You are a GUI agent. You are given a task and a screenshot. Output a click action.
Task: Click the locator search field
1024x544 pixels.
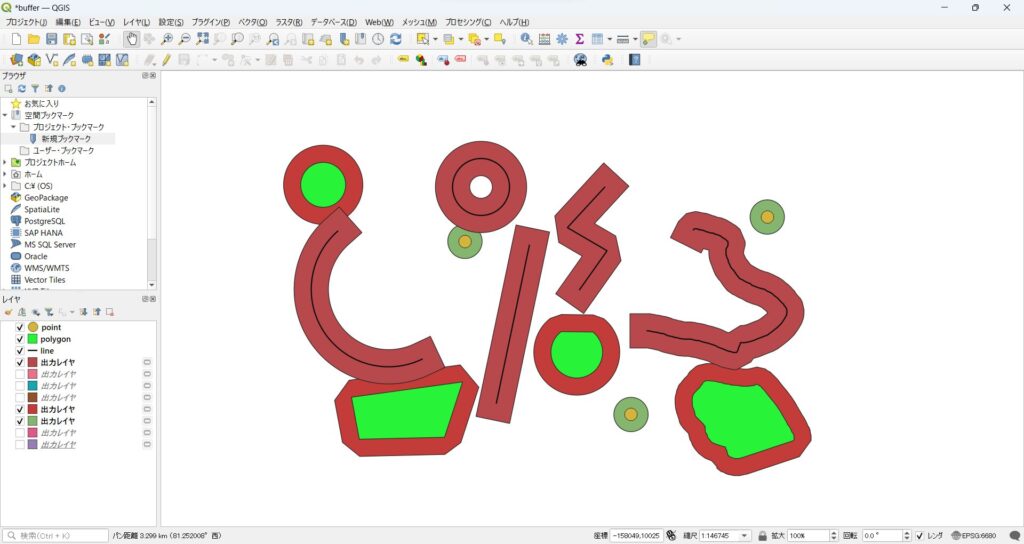pyautogui.click(x=57, y=536)
